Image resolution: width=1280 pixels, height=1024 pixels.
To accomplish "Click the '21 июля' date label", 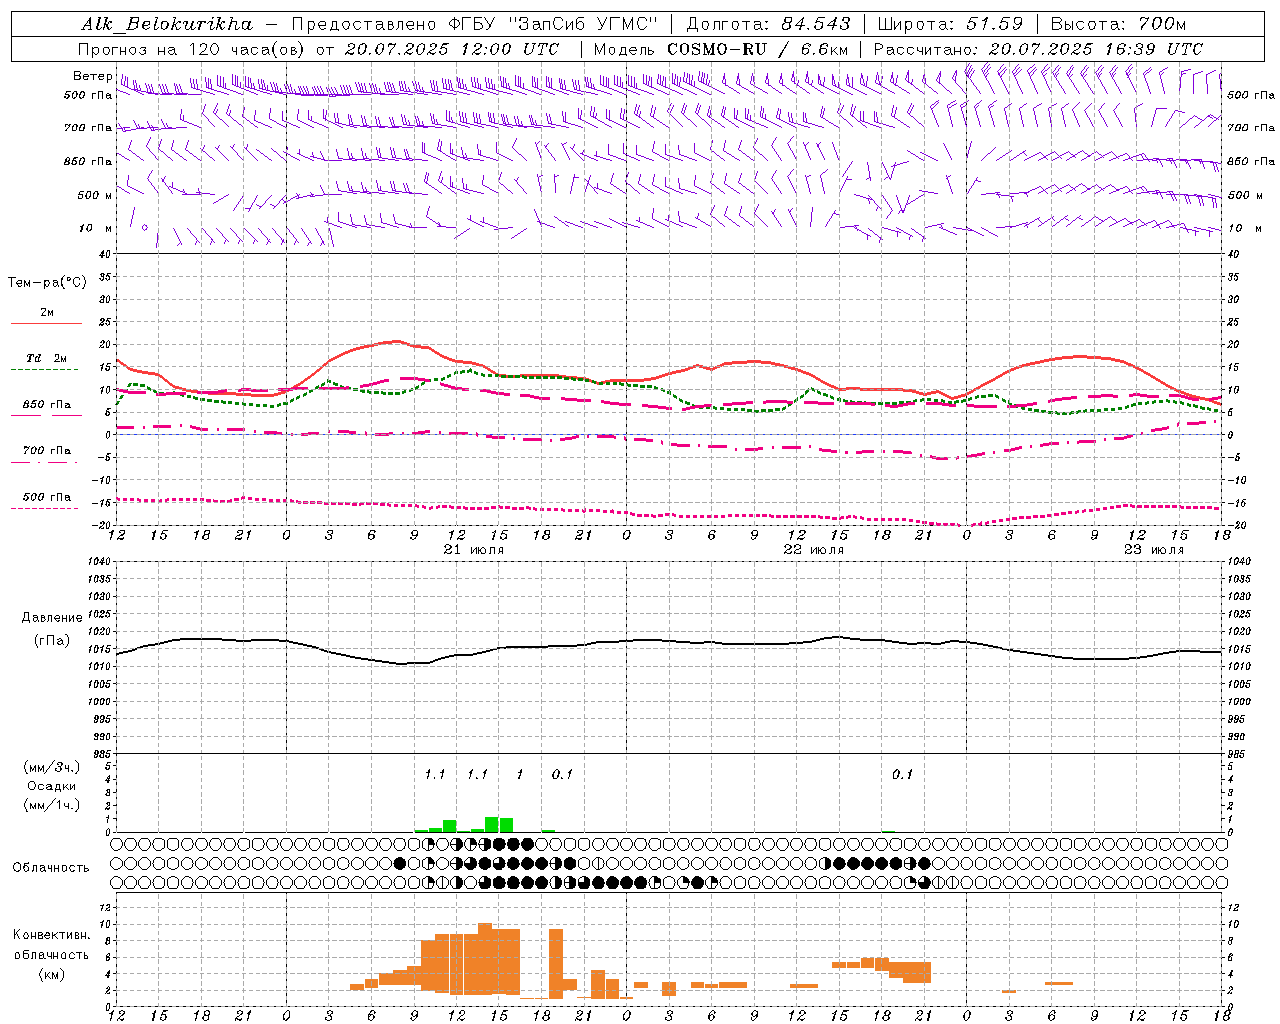I will coord(474,550).
